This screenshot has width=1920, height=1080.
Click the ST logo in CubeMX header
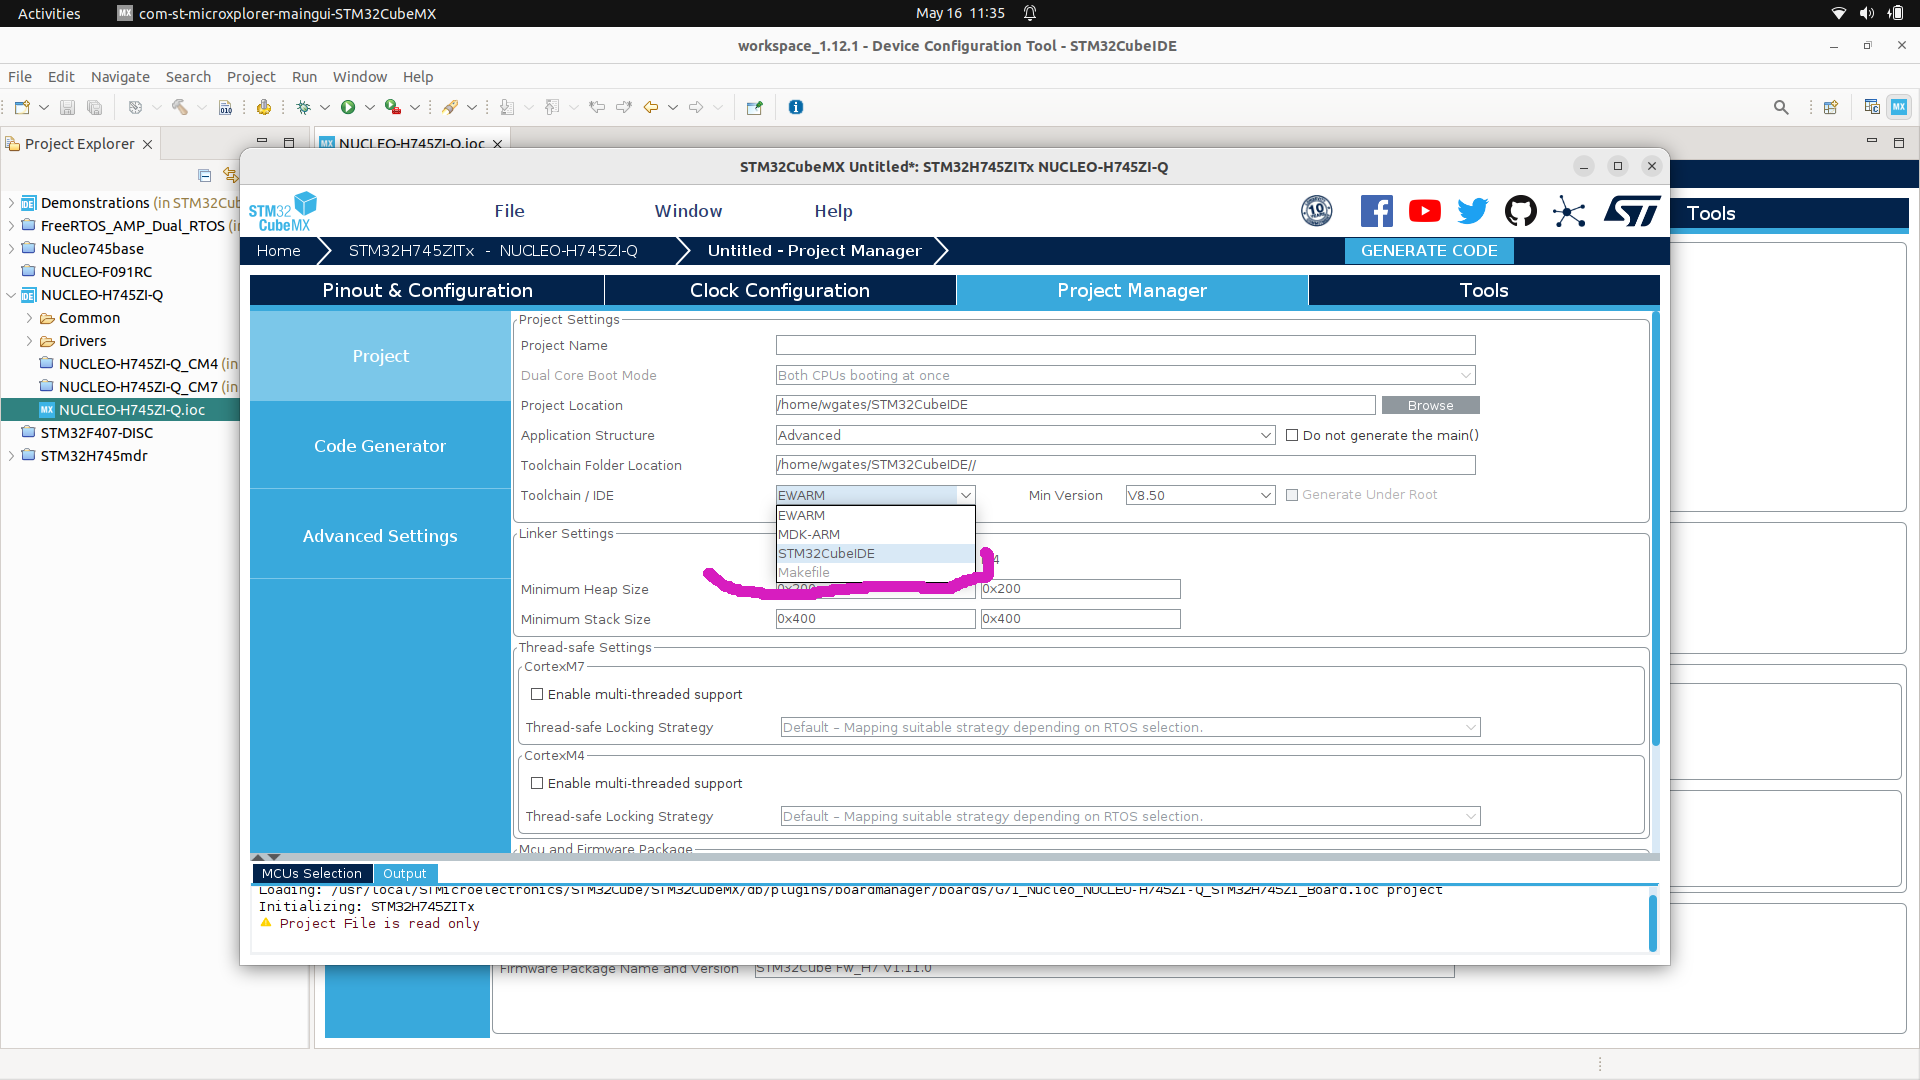1632,211
